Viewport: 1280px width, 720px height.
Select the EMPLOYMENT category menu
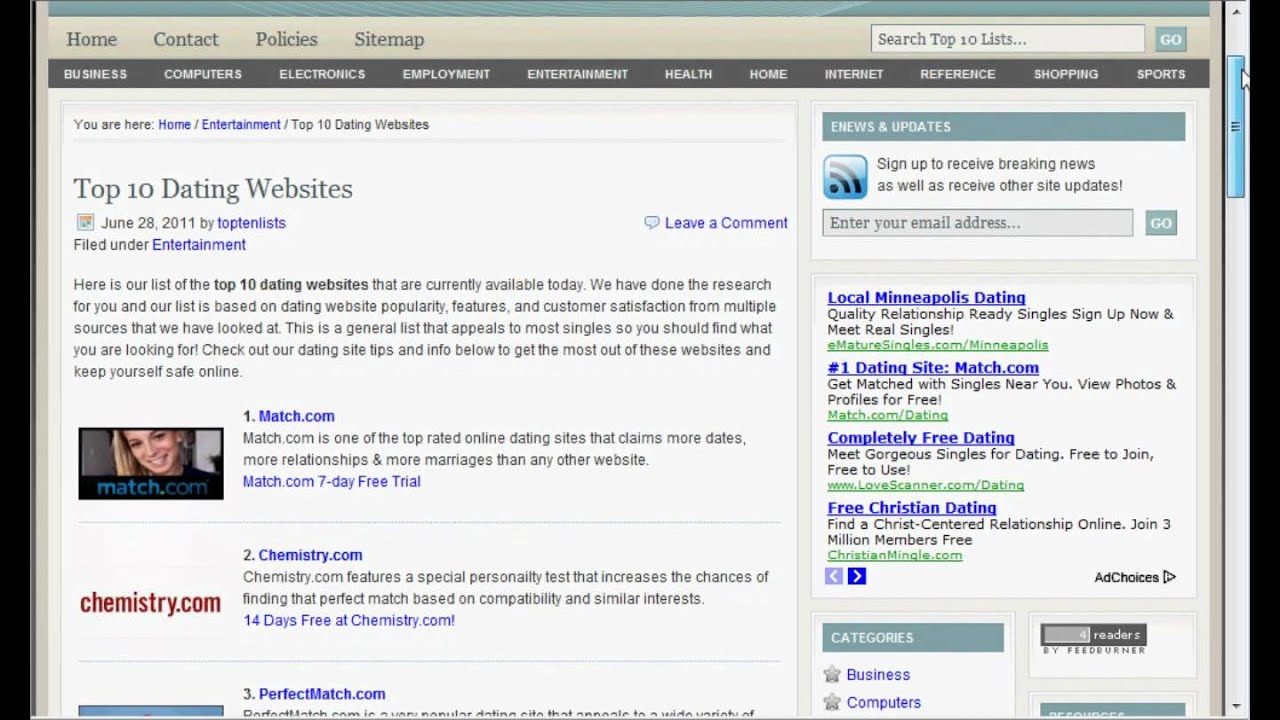pyautogui.click(x=446, y=74)
